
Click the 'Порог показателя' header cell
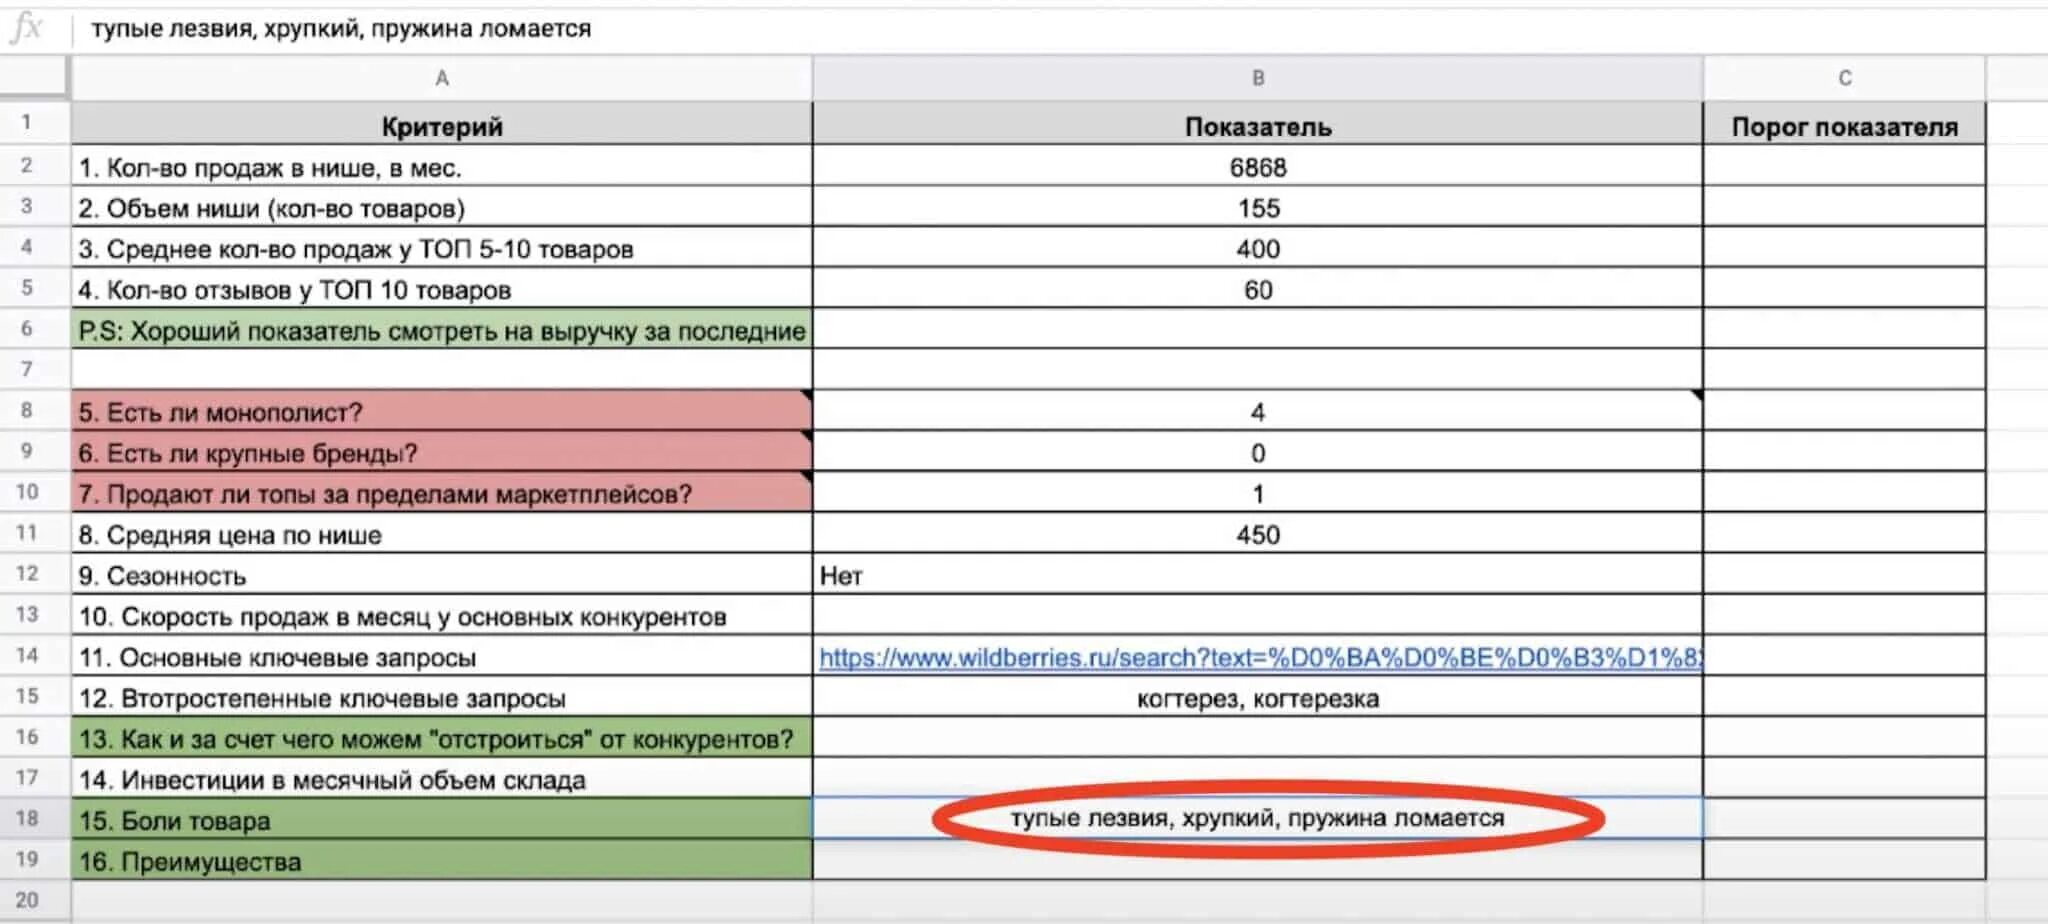point(1844,125)
